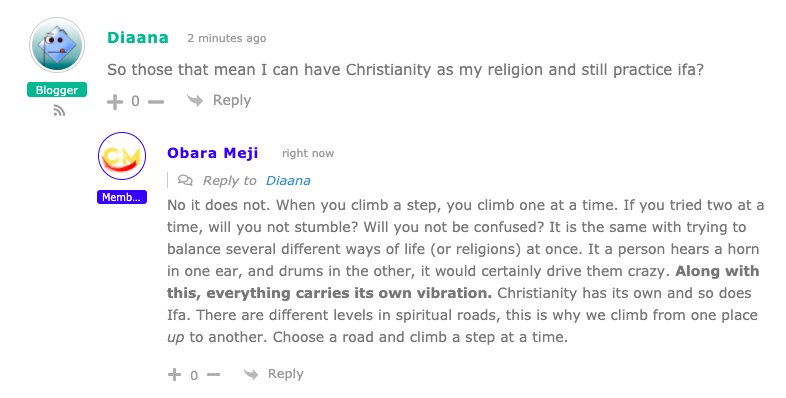Click the reply arrow icon on Diaana's comment
The height and width of the screenshot is (398, 786).
coord(194,100)
